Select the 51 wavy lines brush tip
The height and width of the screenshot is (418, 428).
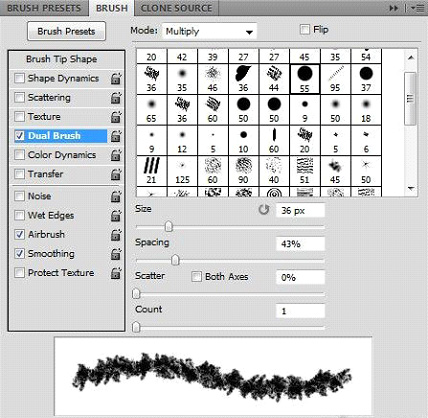point(305,171)
